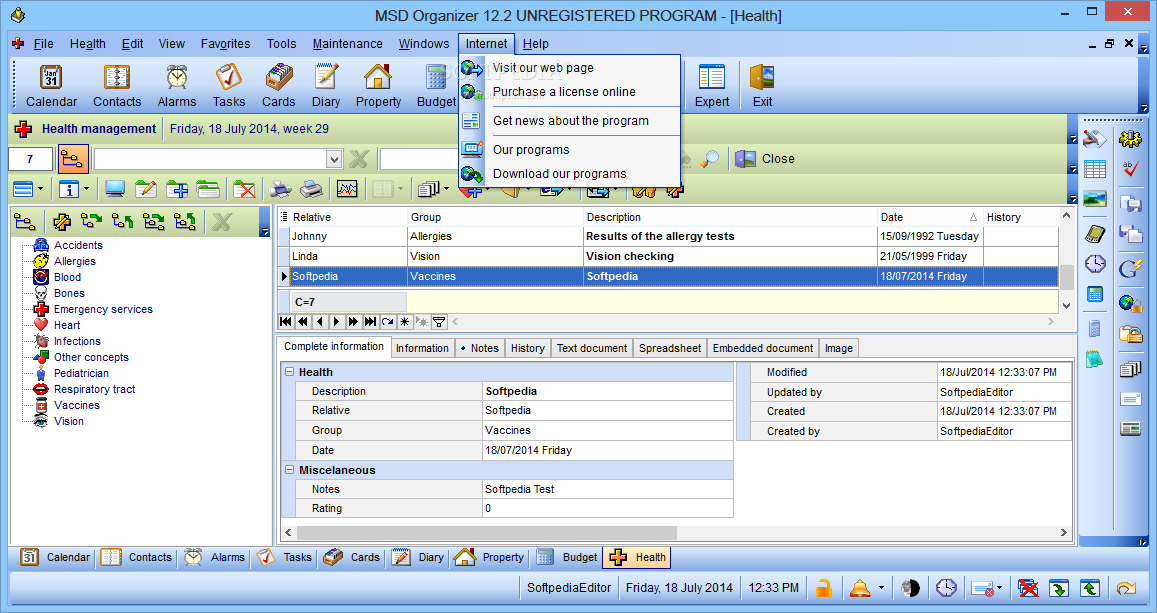
Task: Click the yellow gears settings icon
Action: (1130, 138)
